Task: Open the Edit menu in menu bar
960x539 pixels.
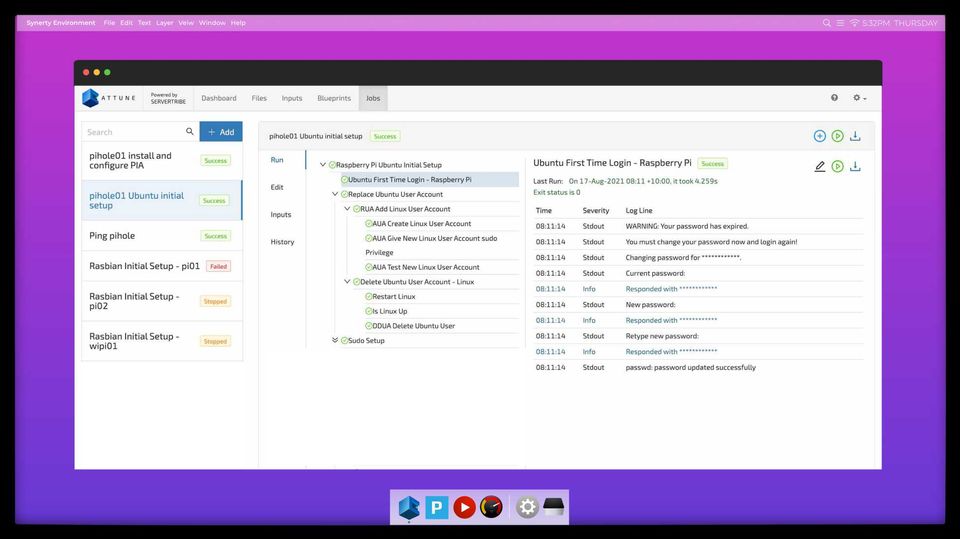Action: point(126,23)
